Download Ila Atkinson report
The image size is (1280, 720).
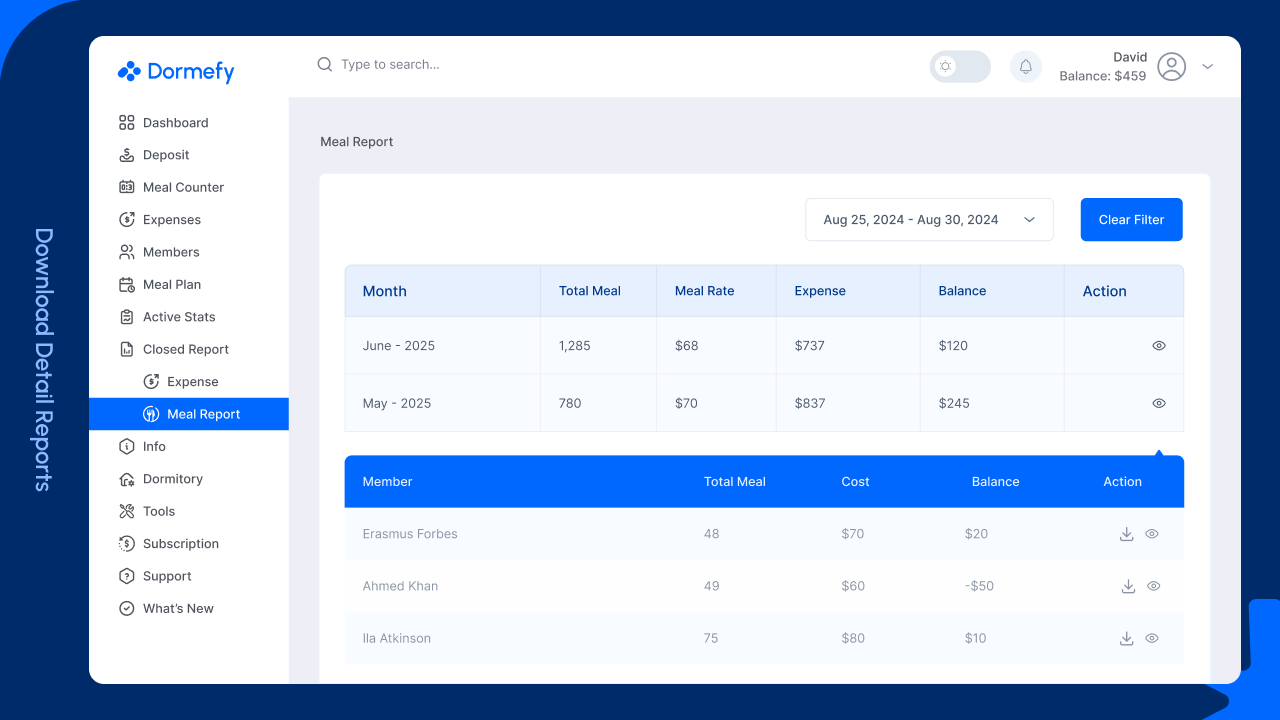[x=1126, y=638]
